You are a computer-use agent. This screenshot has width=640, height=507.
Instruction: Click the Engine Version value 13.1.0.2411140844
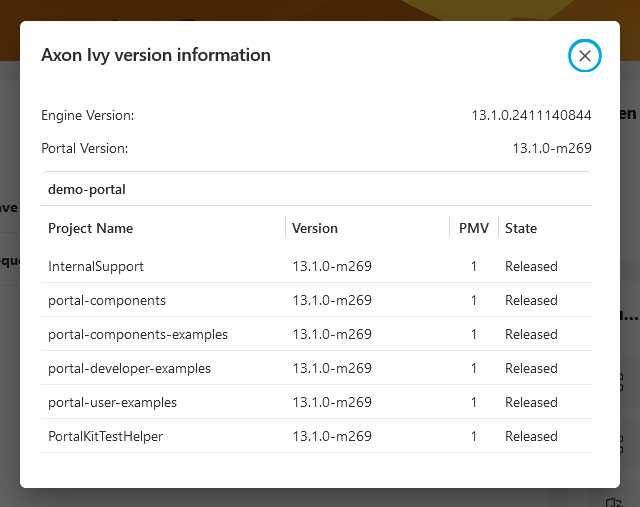point(531,116)
